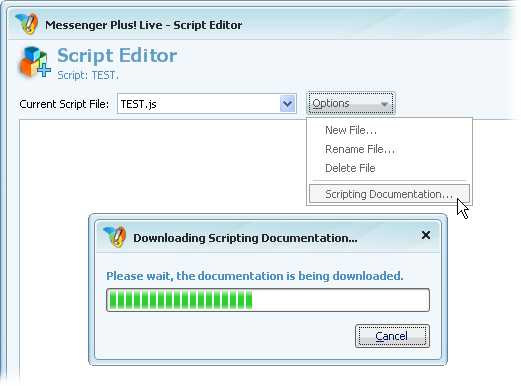The width and height of the screenshot is (521, 386).
Task: Click the 'Downloading Scripting Documentation...' dialog title
Action: pos(245,238)
